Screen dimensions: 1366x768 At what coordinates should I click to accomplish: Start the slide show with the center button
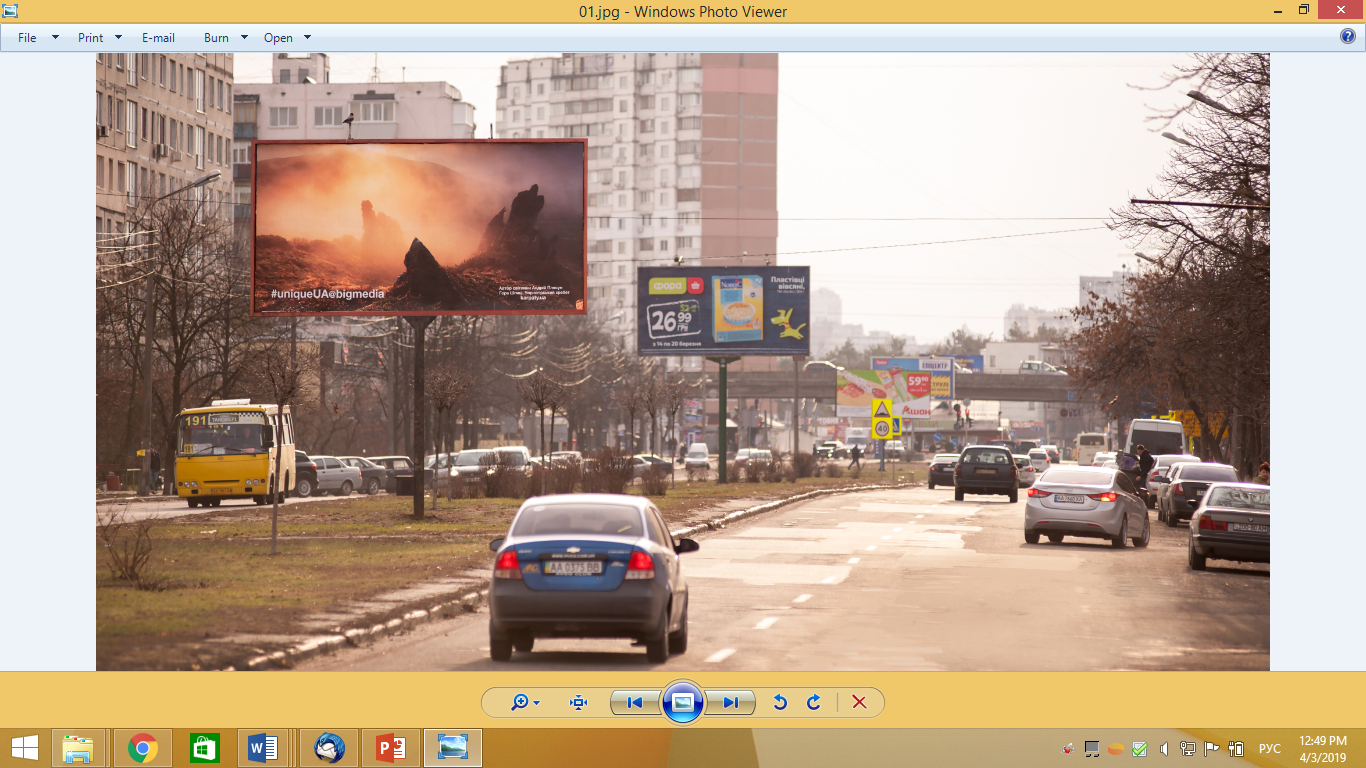pyautogui.click(x=683, y=702)
